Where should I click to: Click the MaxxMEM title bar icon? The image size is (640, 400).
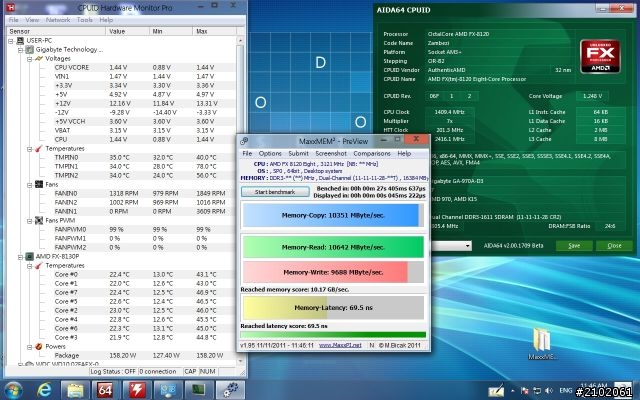[244, 141]
